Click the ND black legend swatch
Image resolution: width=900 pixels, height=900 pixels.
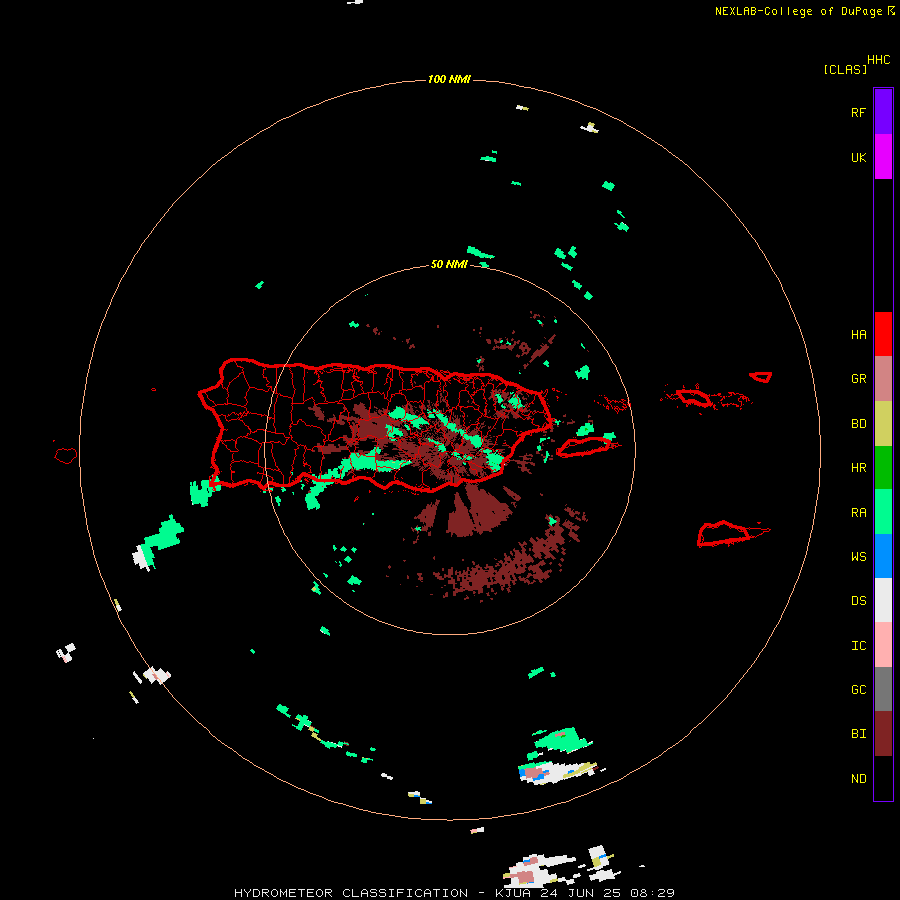[883, 778]
